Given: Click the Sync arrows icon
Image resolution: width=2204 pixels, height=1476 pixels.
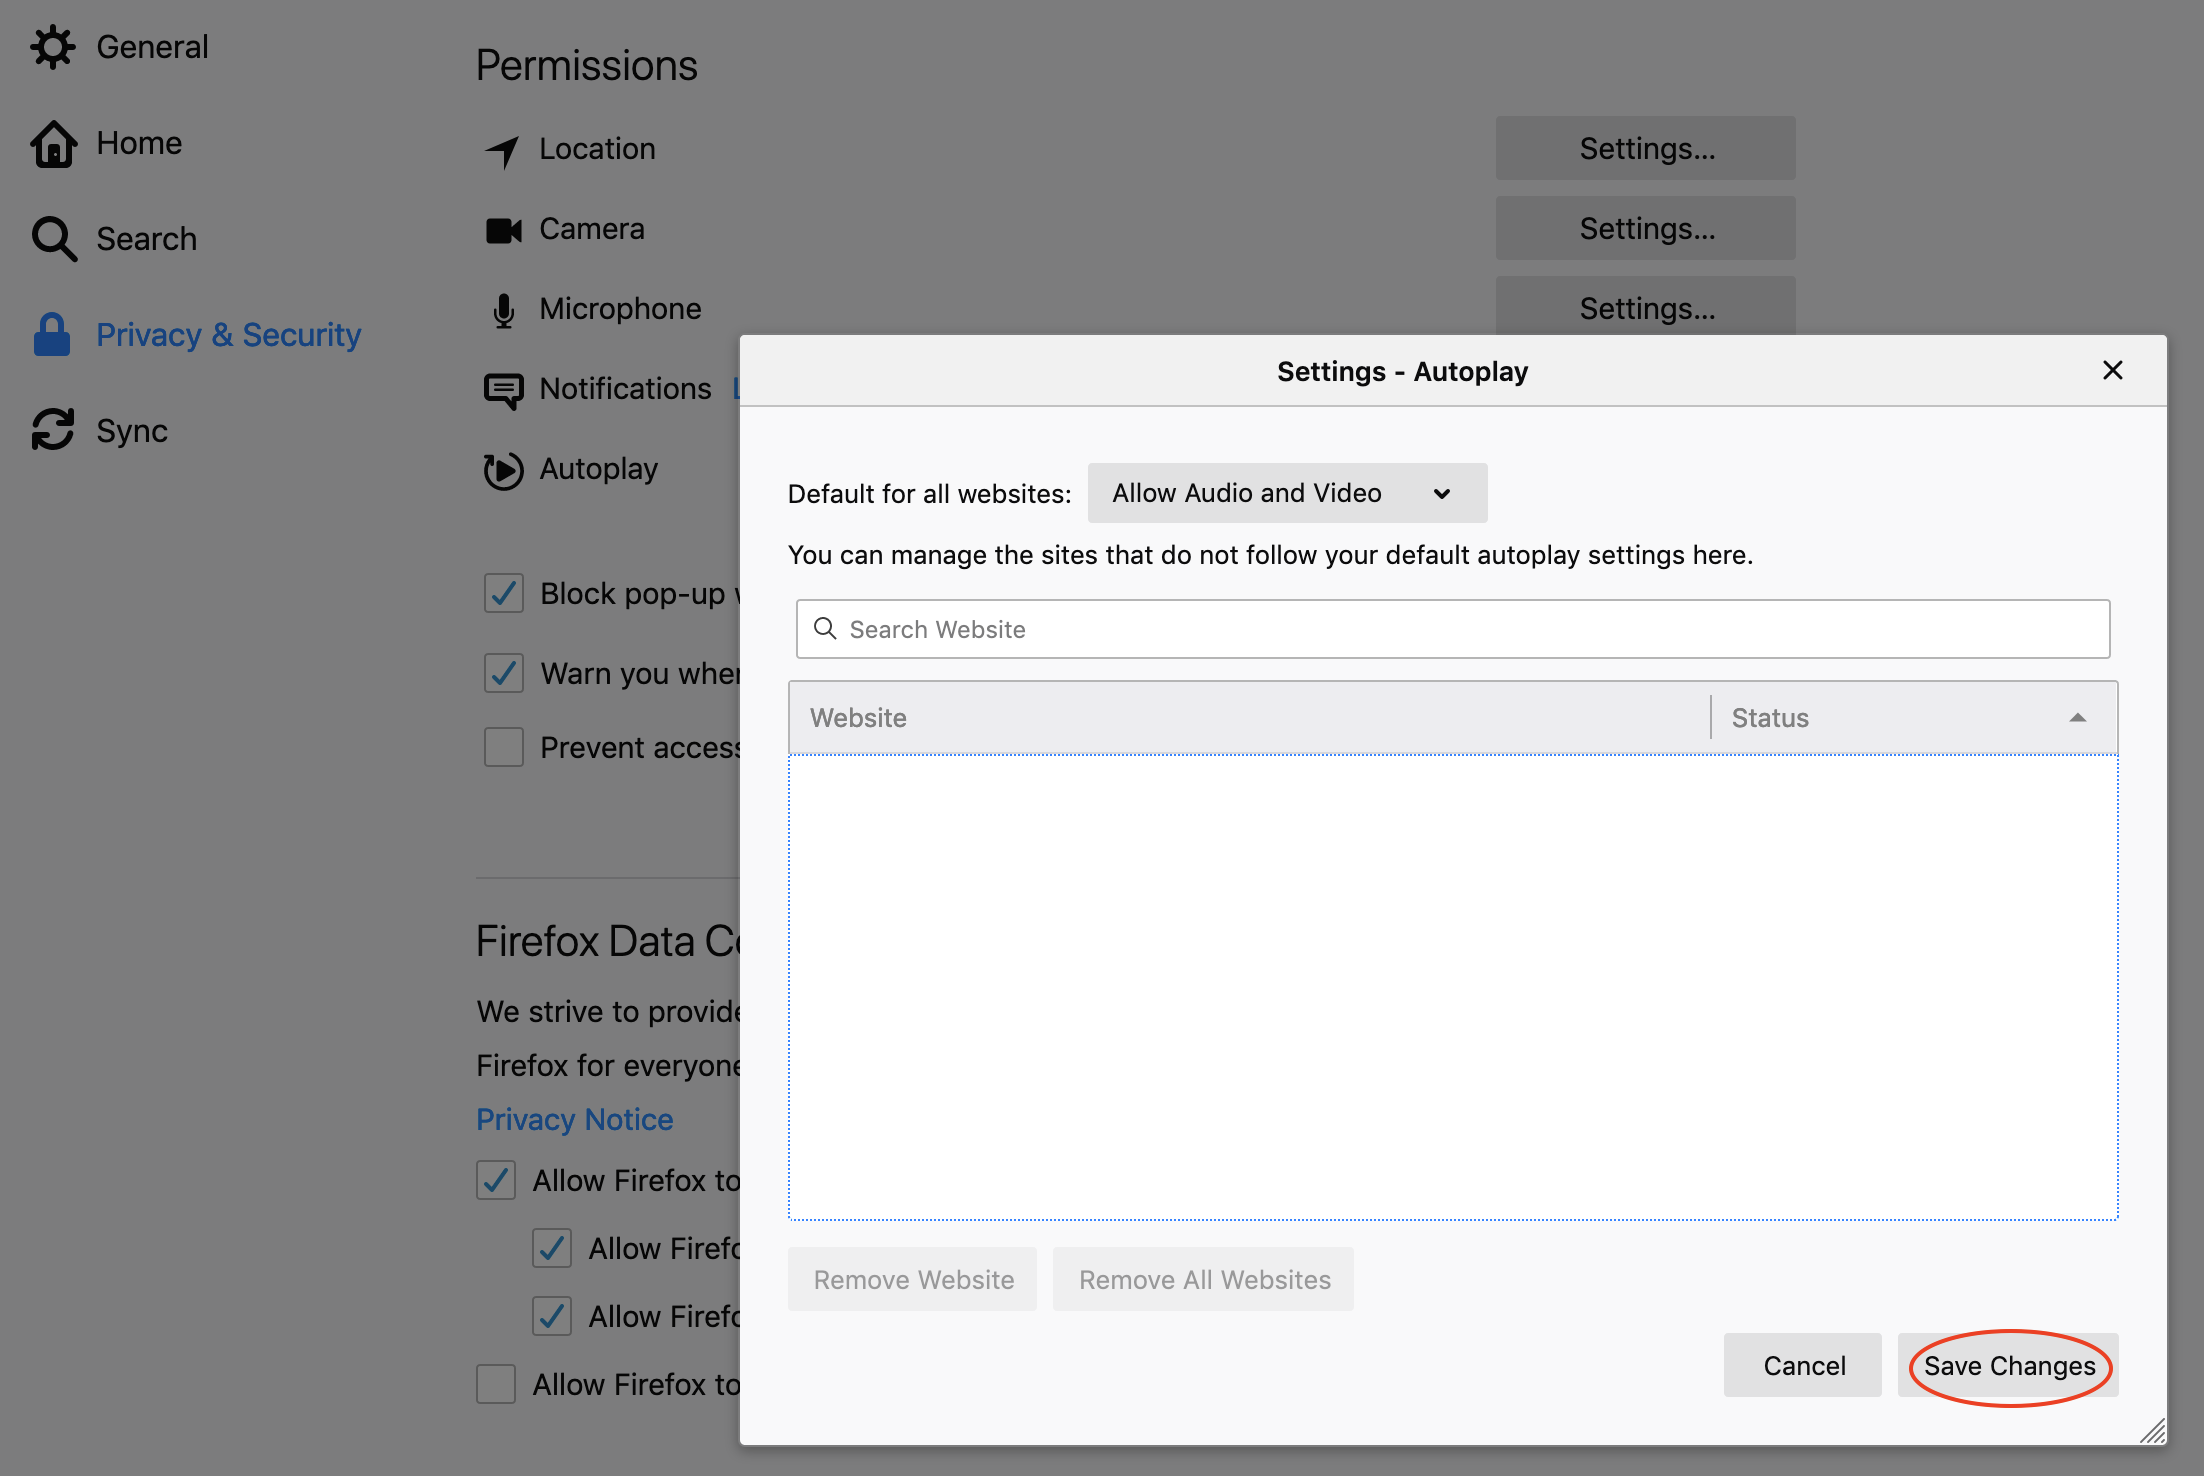Looking at the screenshot, I should point(53,430).
